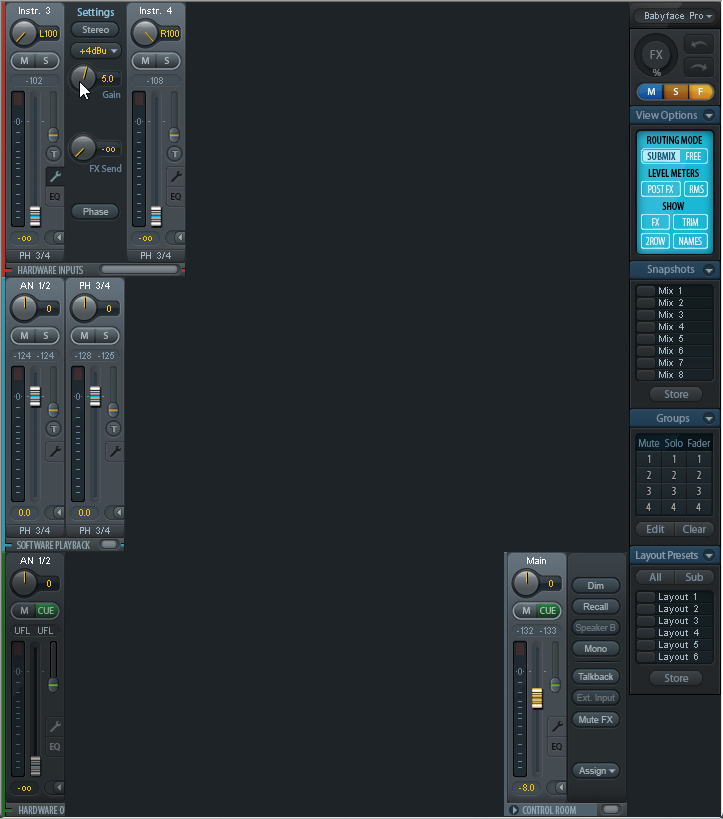
Task: Collapse the View Options section
Action: point(709,115)
